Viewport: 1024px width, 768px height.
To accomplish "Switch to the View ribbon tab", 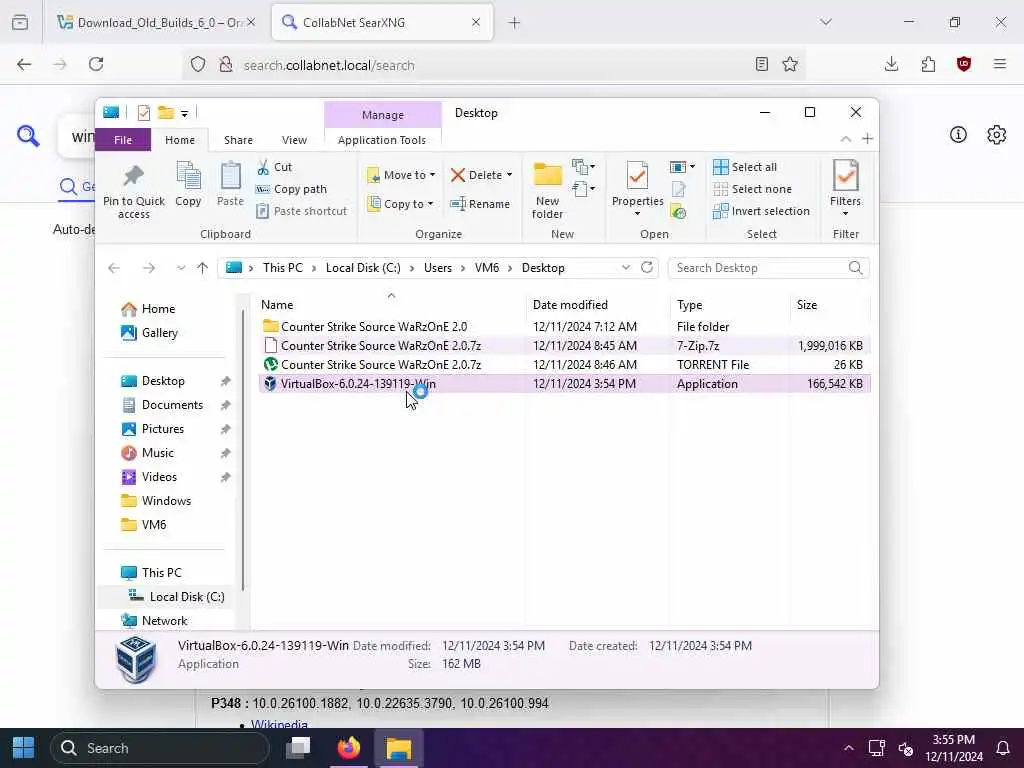I will tap(294, 140).
